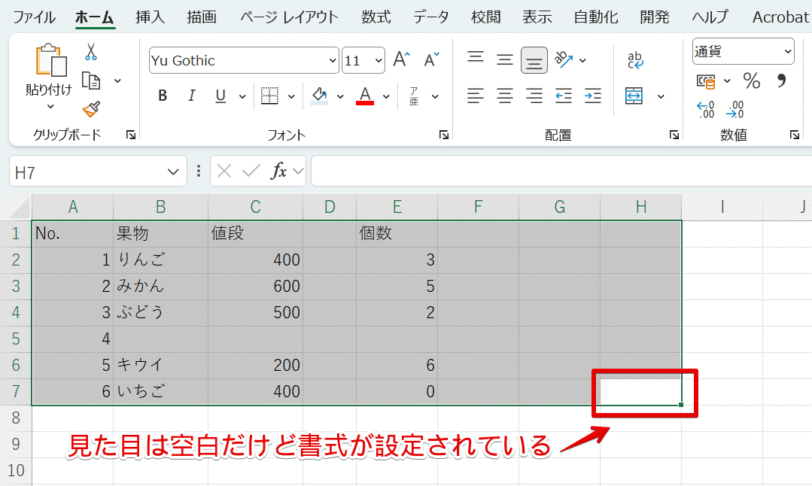Center cell text horizontally
Image resolution: width=812 pixels, height=486 pixels.
point(504,96)
